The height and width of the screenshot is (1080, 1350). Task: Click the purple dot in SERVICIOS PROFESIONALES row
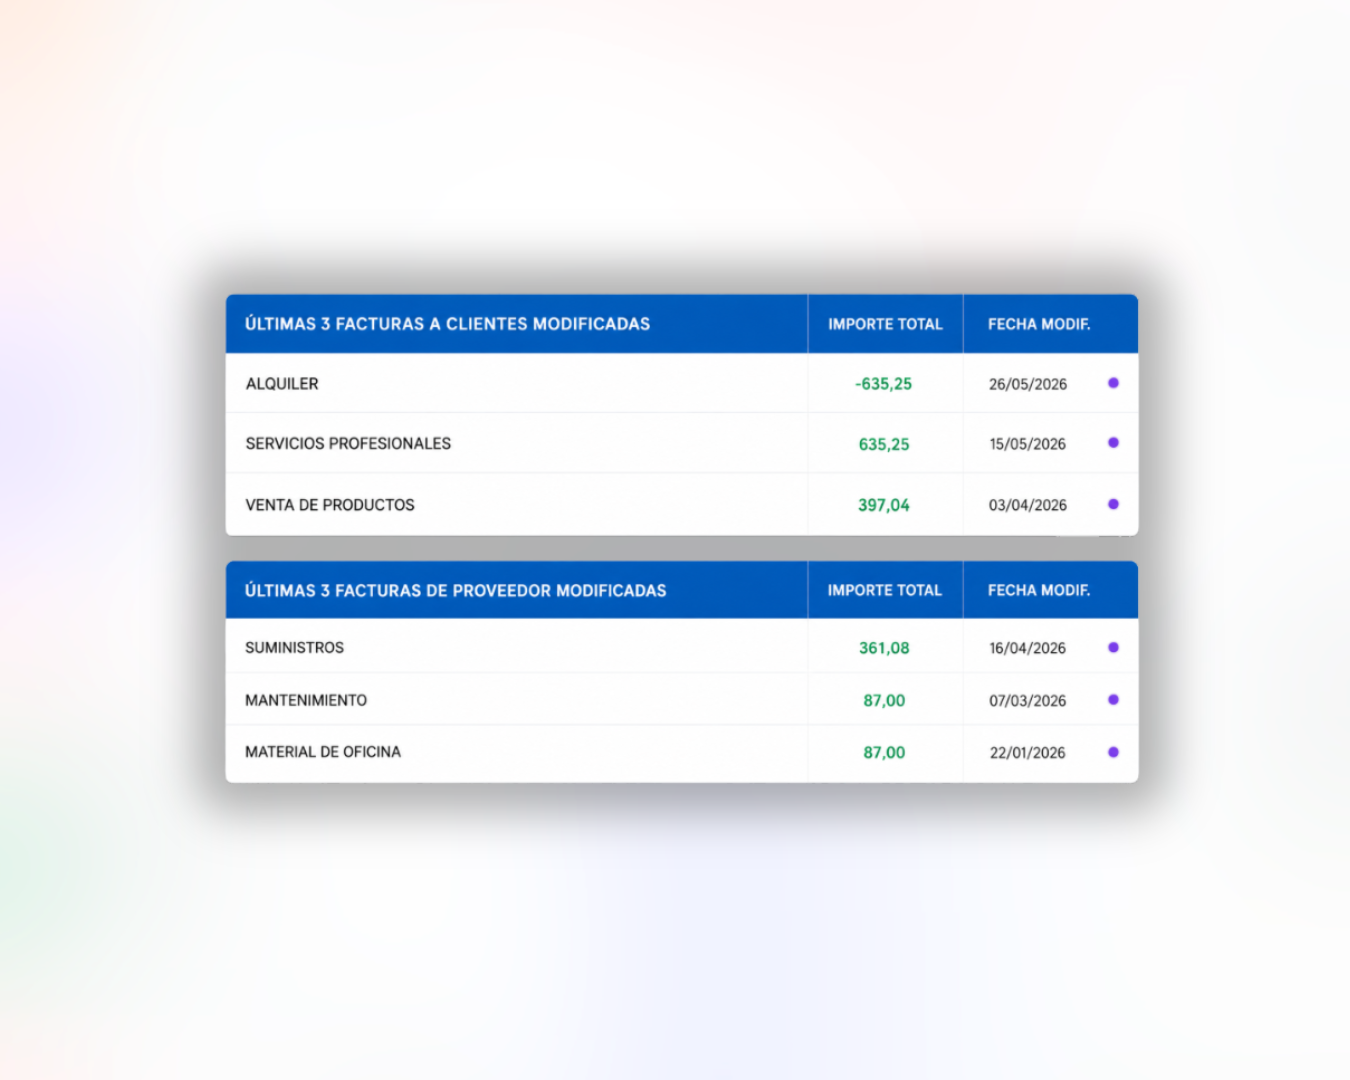click(x=1113, y=443)
